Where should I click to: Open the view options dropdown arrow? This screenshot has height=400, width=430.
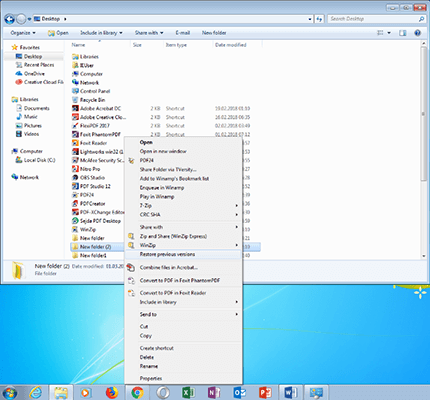(x=389, y=33)
